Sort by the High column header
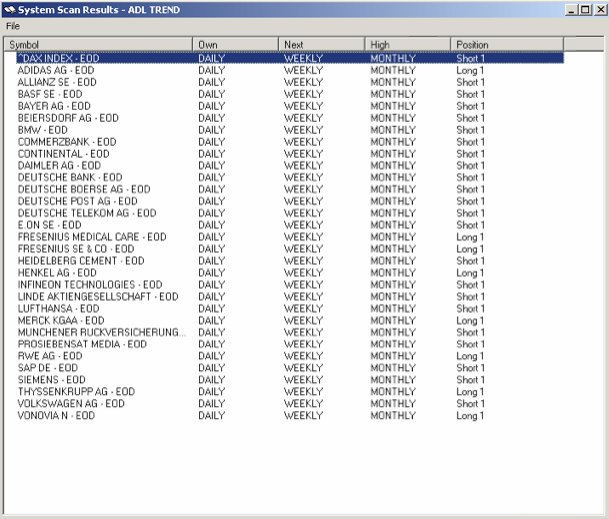The height and width of the screenshot is (519, 609). 407,45
